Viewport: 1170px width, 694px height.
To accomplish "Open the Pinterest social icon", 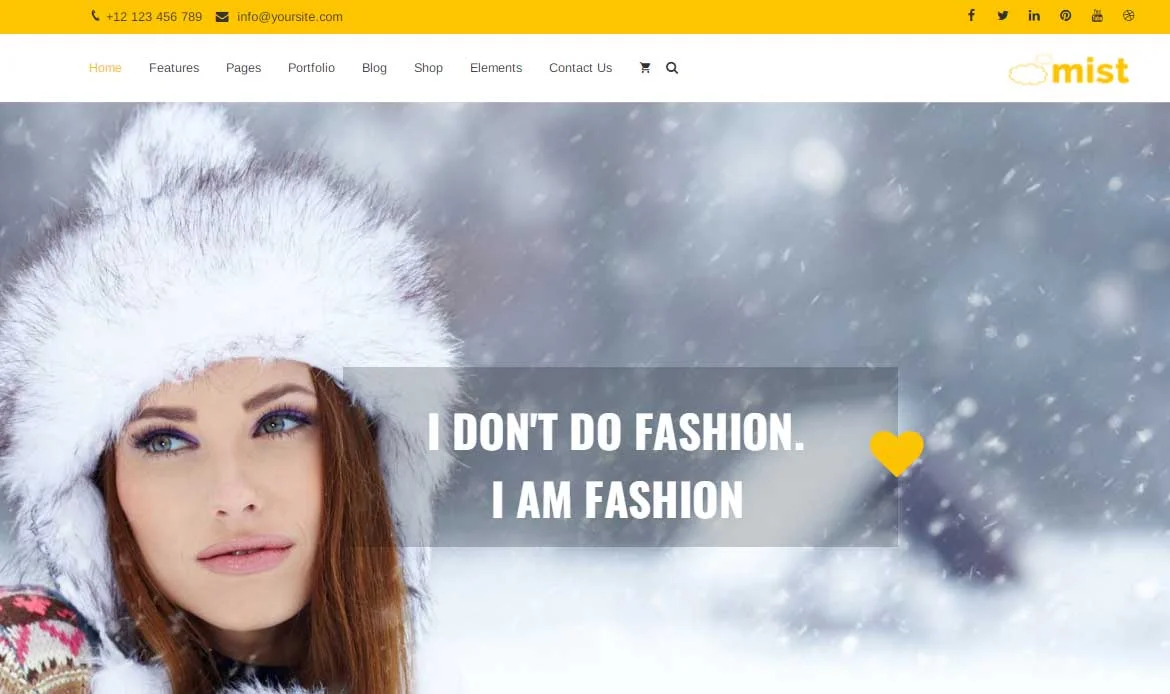I will coord(1066,16).
